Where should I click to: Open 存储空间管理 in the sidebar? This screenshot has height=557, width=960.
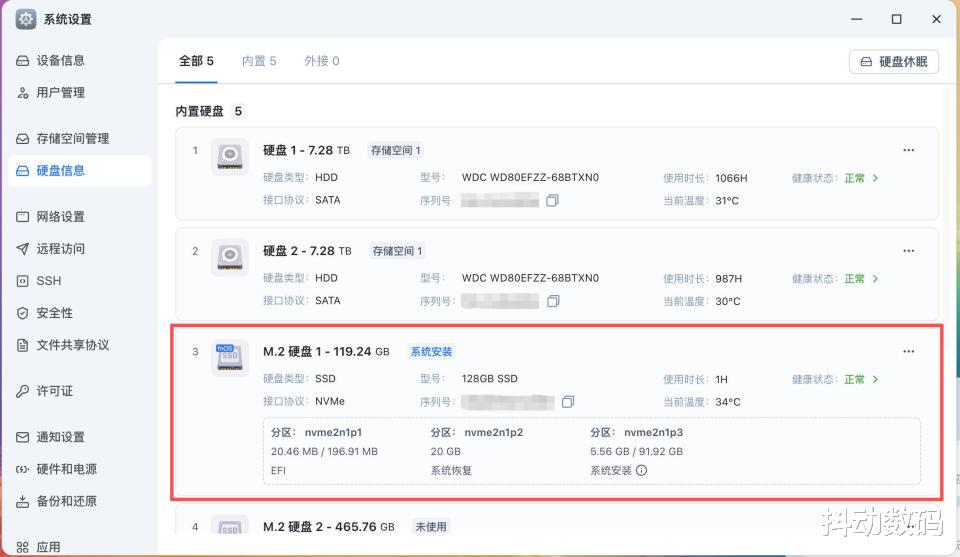pyautogui.click(x=72, y=139)
